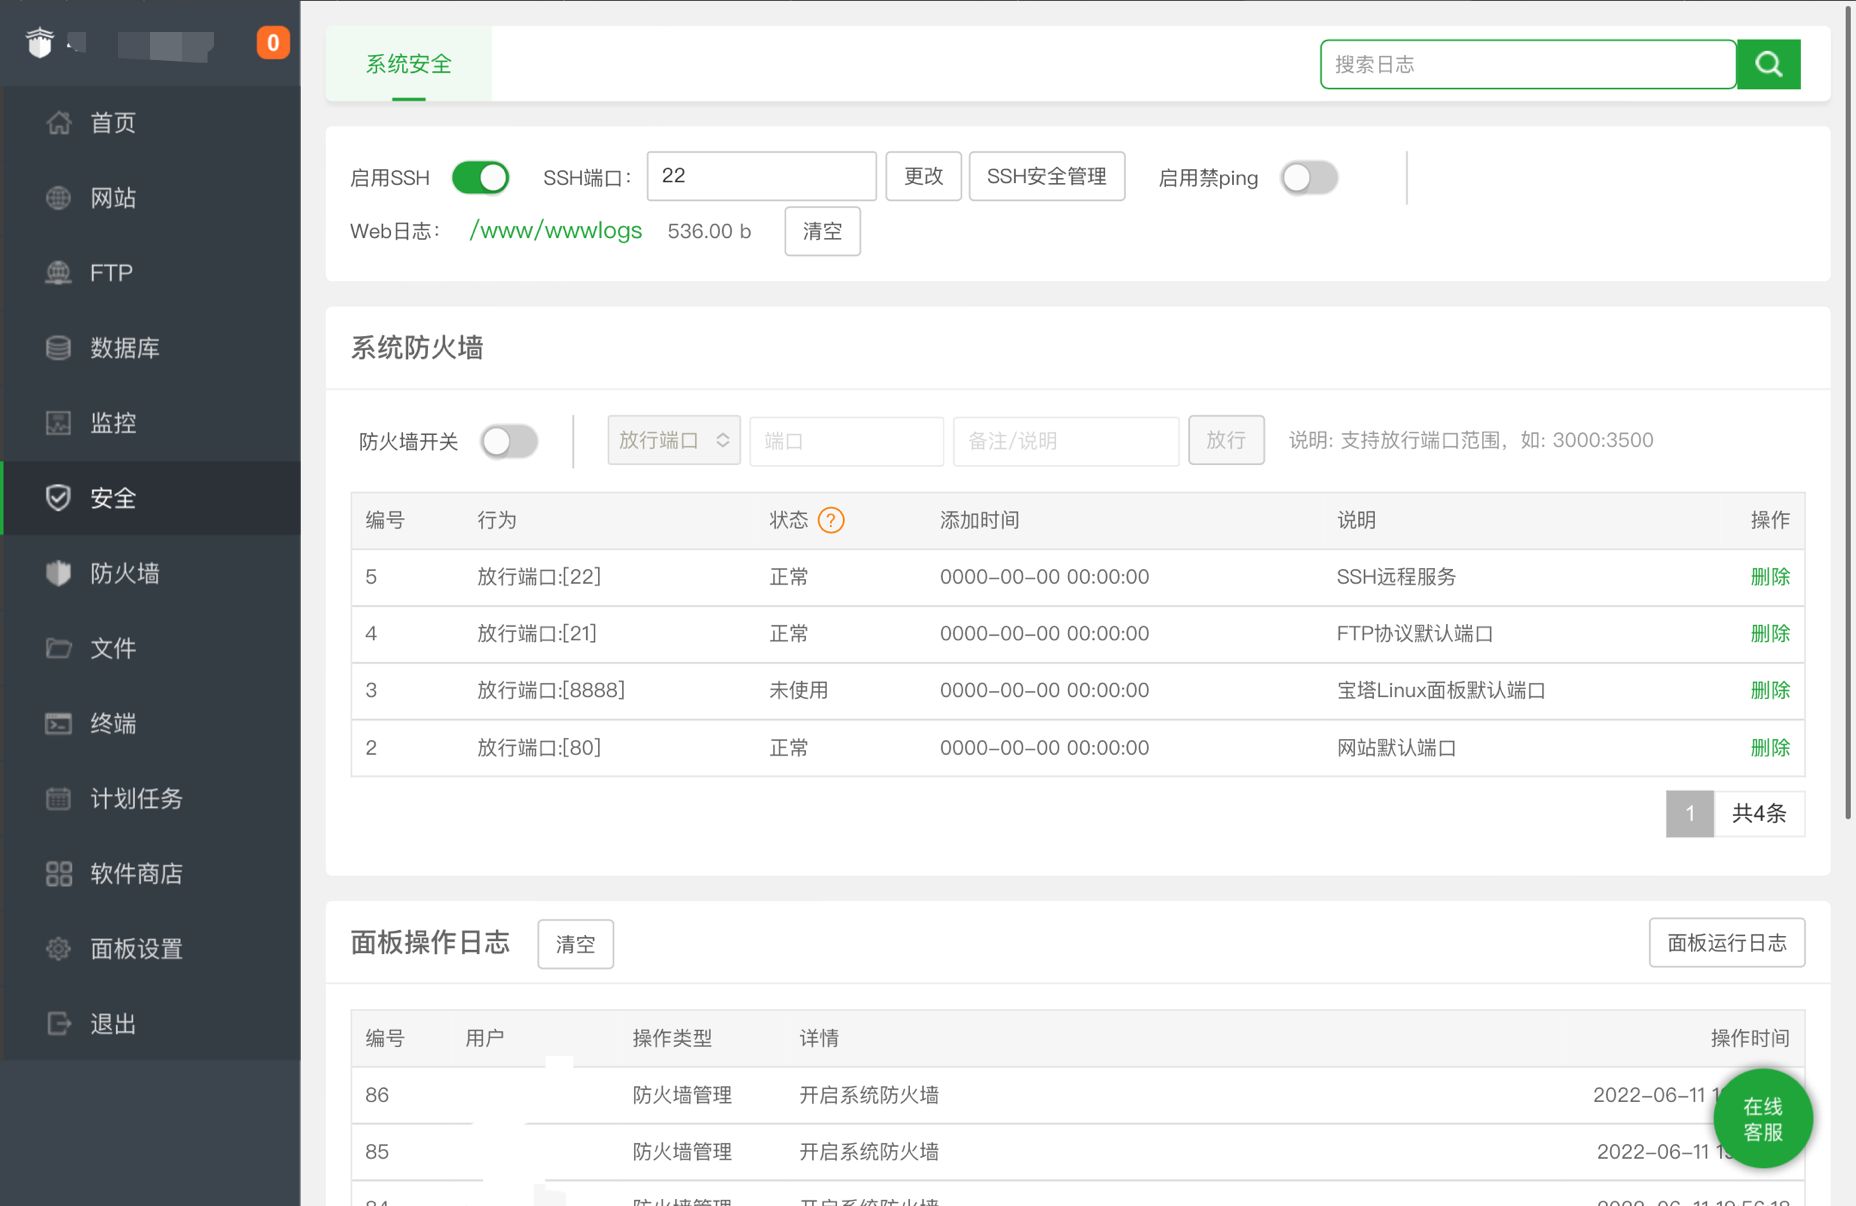
Task: Delete the 放行端口:[8888] rule
Action: 1770,690
